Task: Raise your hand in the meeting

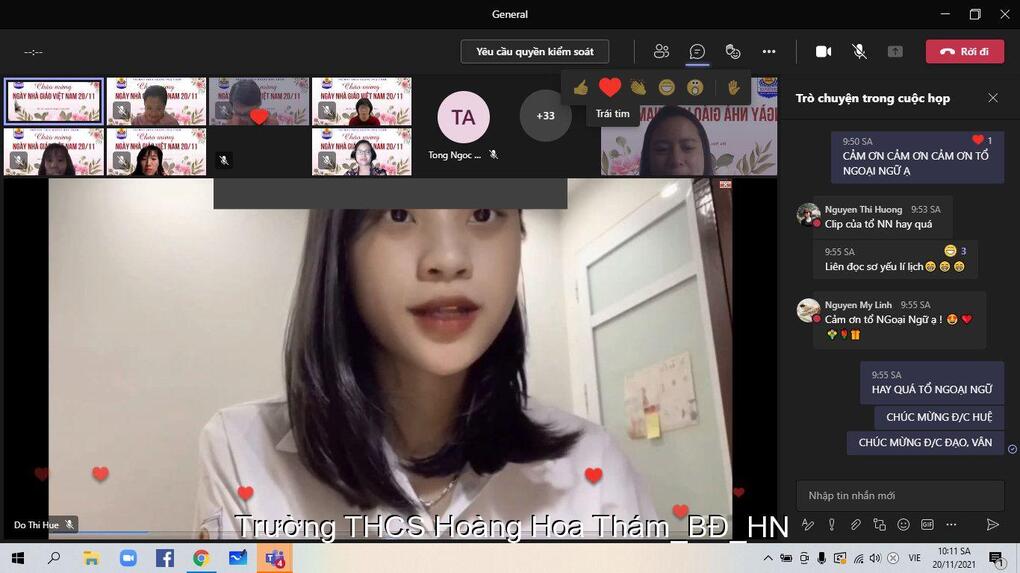Action: [x=734, y=87]
